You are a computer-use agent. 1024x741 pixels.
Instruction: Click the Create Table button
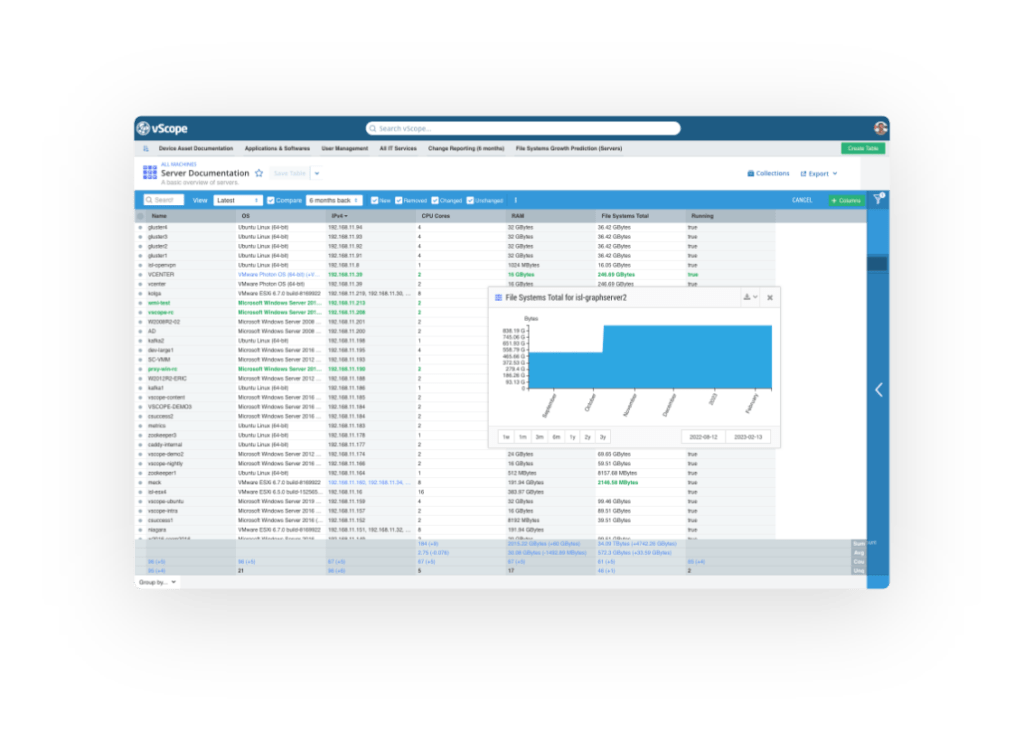coord(863,149)
